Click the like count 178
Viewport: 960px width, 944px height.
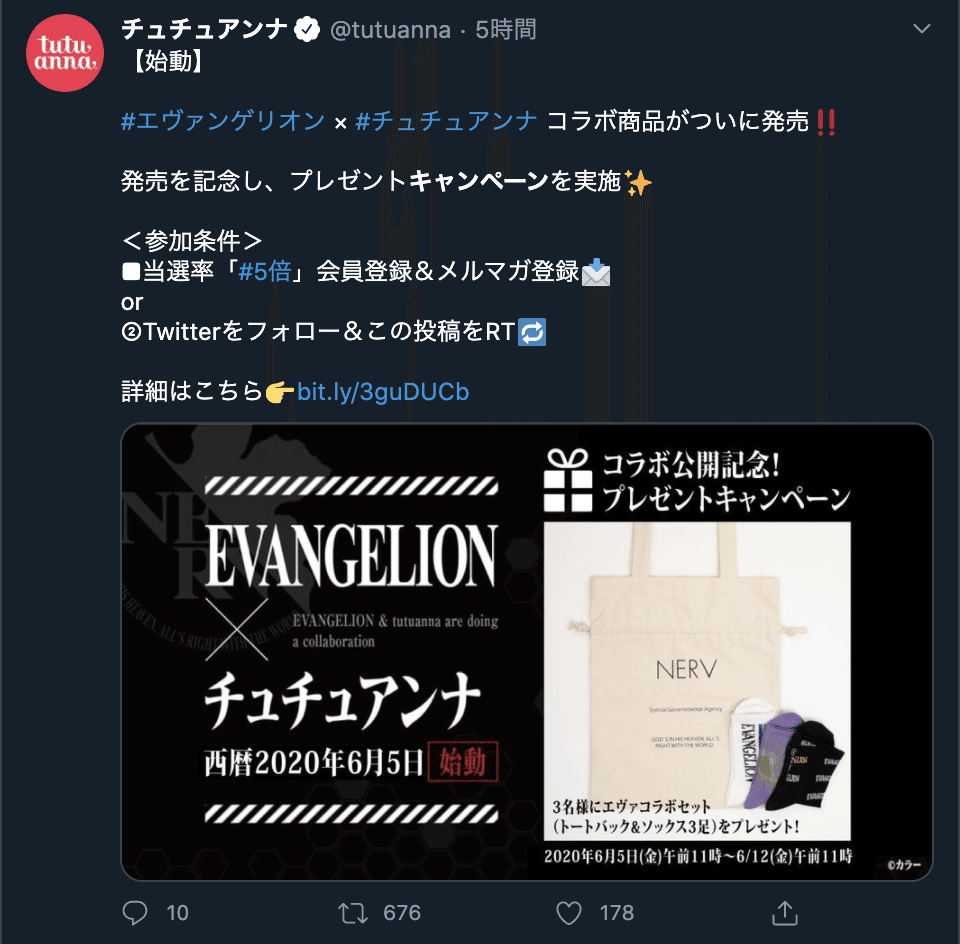tap(617, 913)
